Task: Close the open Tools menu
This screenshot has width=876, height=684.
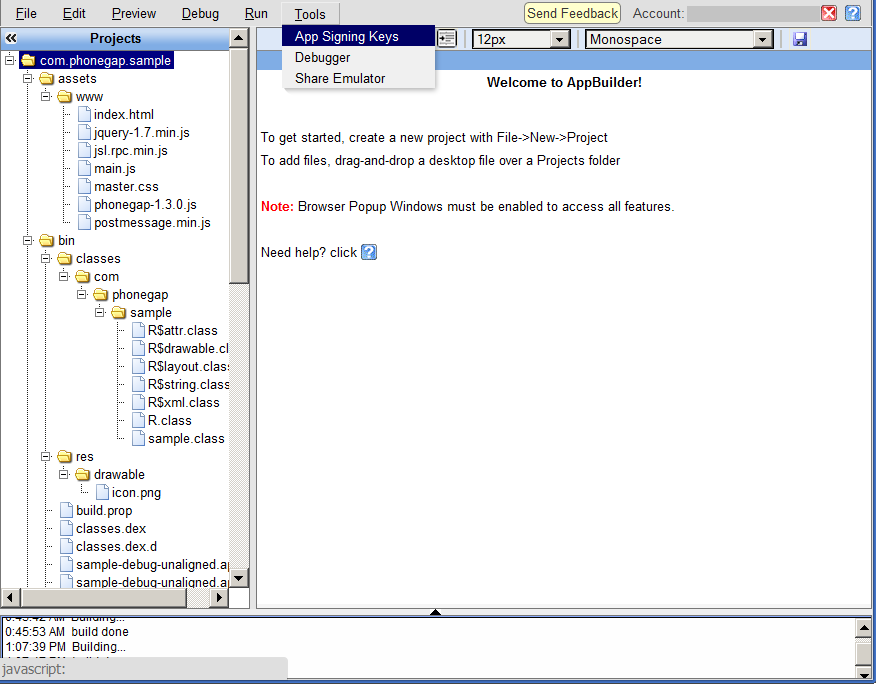Action: click(310, 14)
